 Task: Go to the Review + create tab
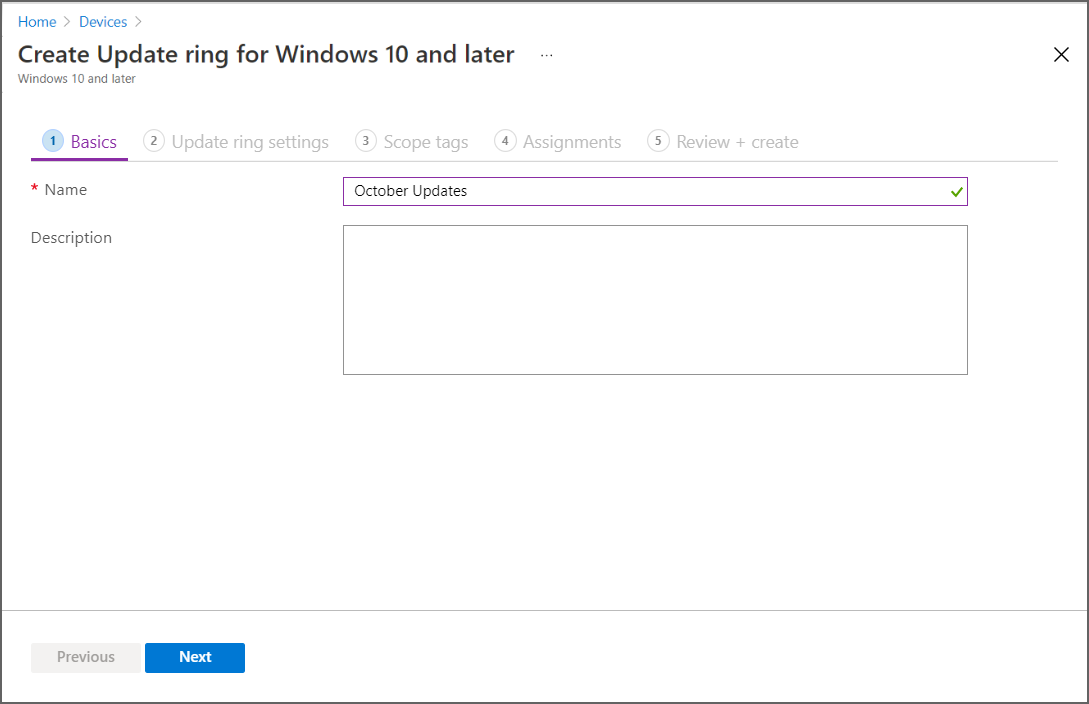pos(736,141)
